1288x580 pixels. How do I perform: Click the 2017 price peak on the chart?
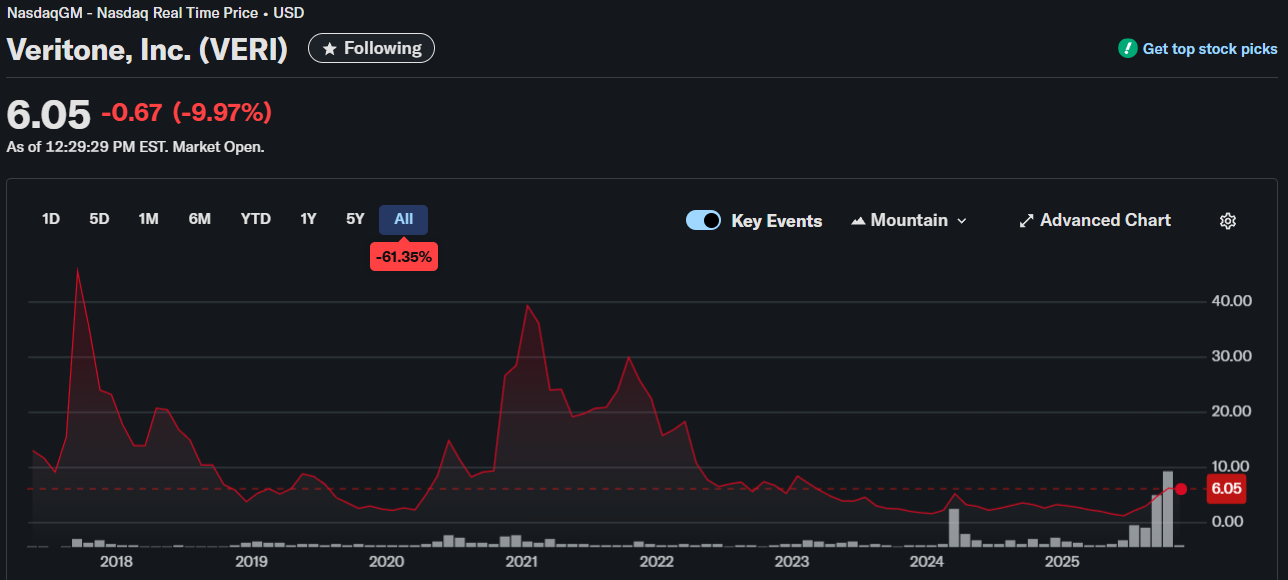pos(78,270)
